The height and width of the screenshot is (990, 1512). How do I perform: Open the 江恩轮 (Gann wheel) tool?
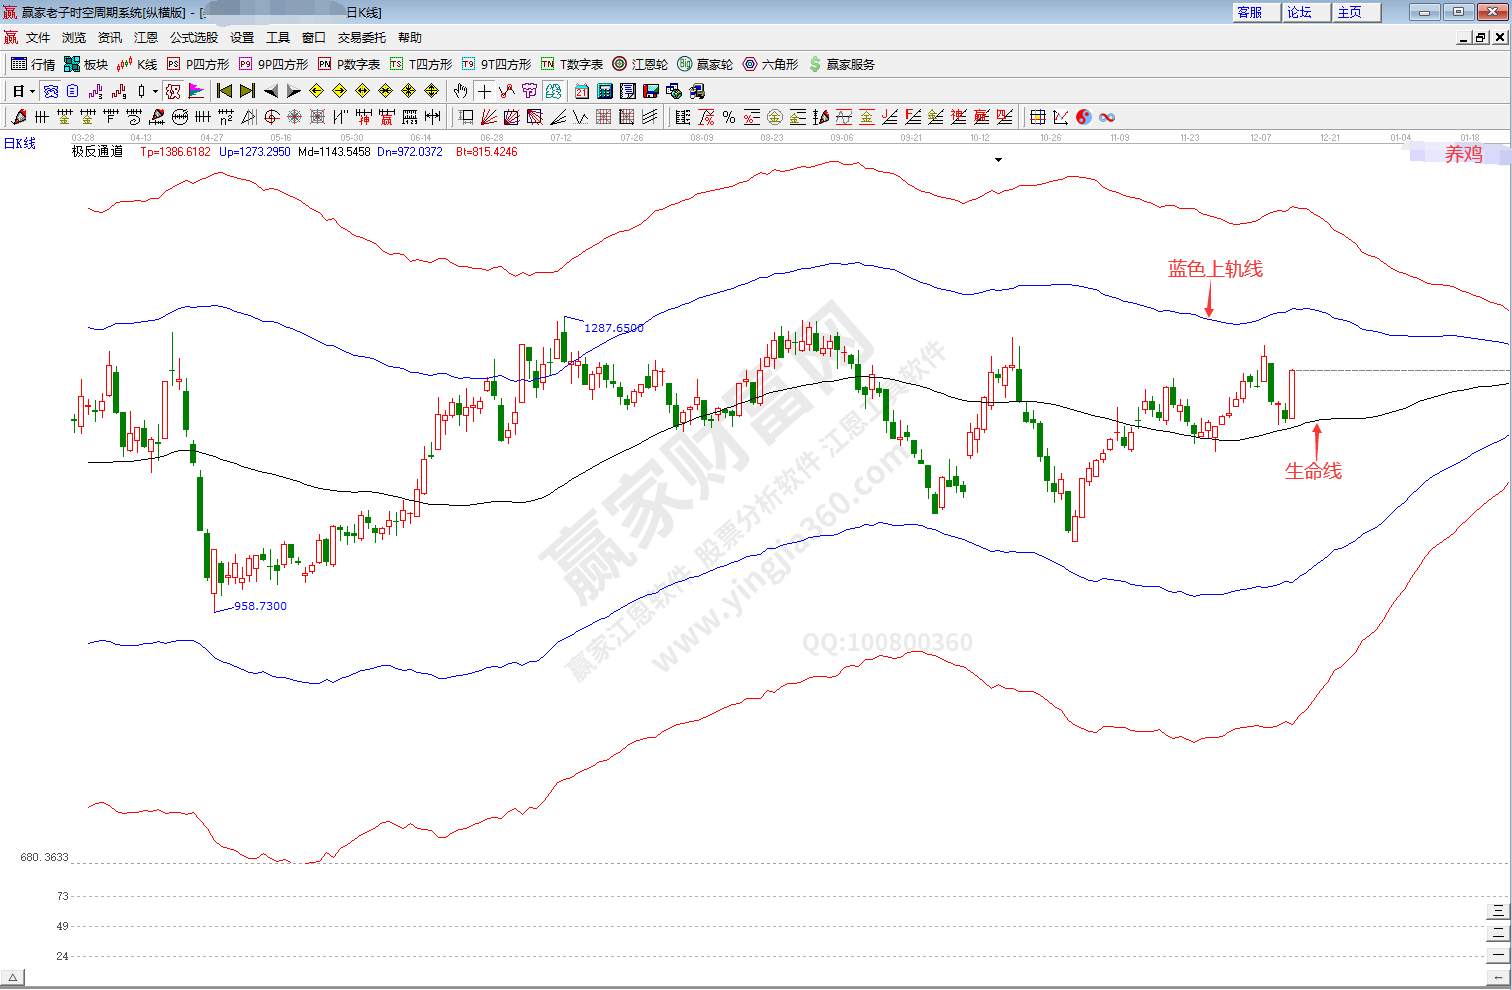point(640,64)
